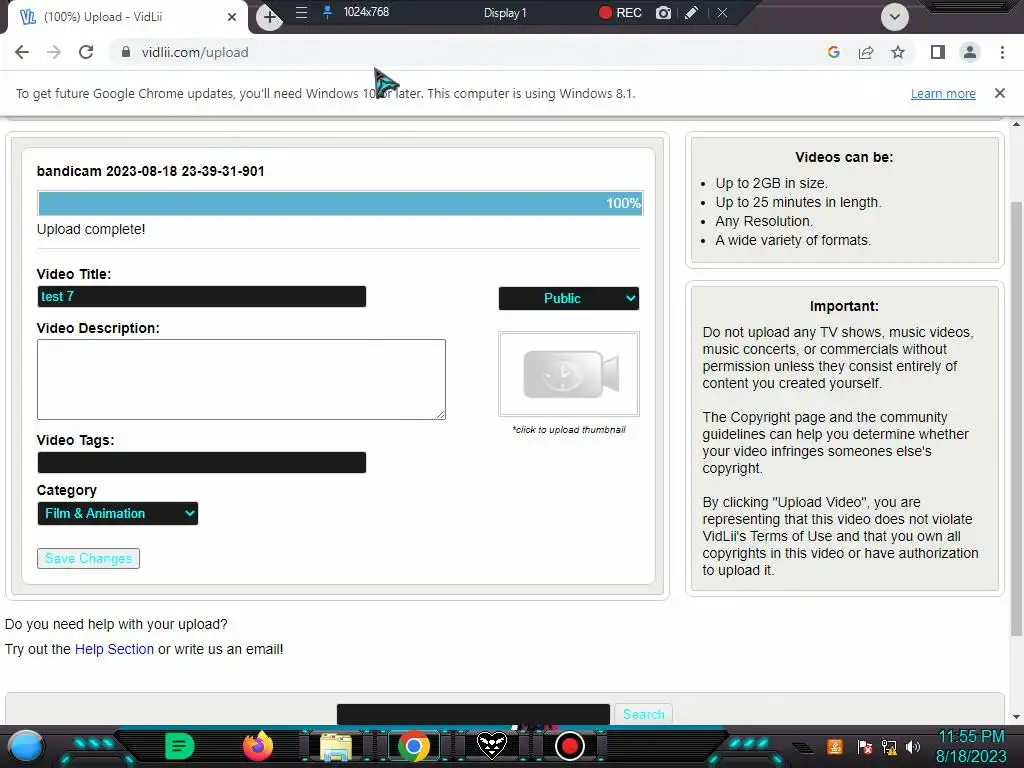This screenshot has width=1024, height=768.
Task: Select the (100%) Upload - VidLii tab
Action: point(124,17)
